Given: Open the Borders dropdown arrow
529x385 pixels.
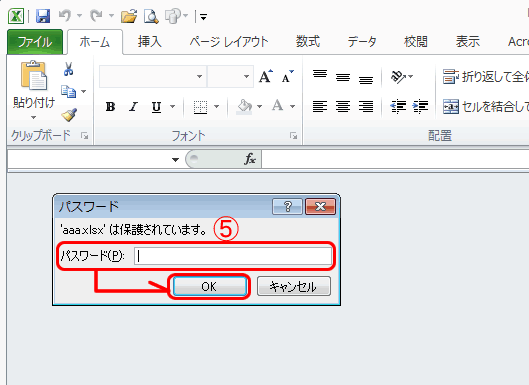Looking at the screenshot, I should tap(217, 107).
